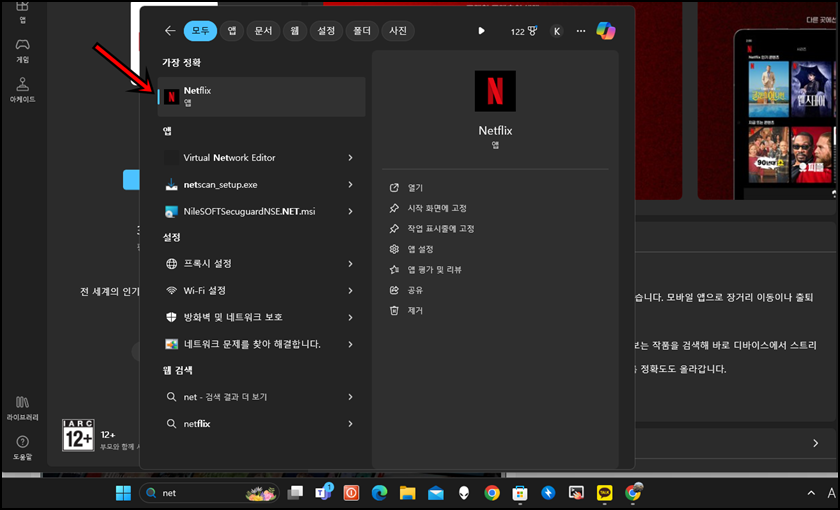Switch to the 문서 filter tab
Viewport: 840px width, 510px height.
click(263, 31)
